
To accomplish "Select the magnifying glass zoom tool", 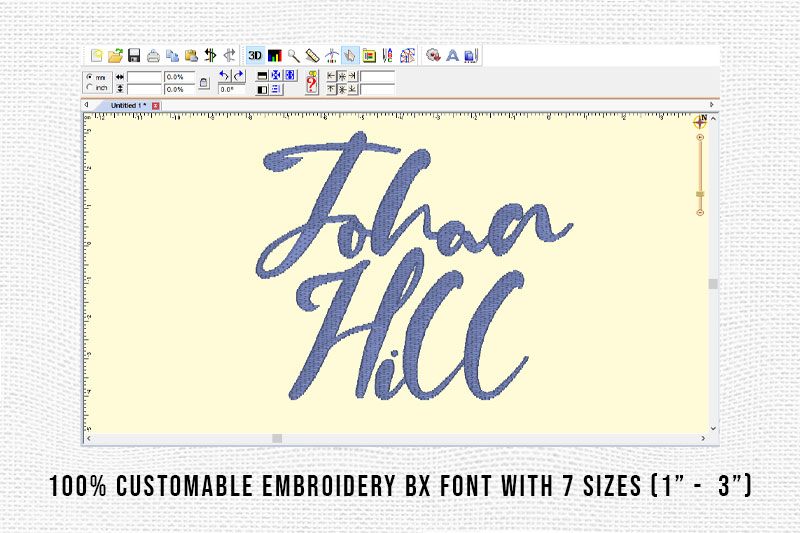I will pyautogui.click(x=293, y=56).
